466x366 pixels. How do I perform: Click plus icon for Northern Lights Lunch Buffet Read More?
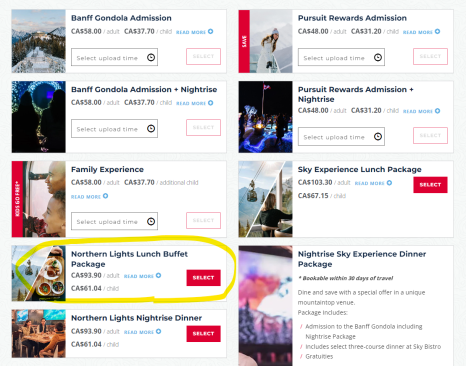click(x=159, y=275)
